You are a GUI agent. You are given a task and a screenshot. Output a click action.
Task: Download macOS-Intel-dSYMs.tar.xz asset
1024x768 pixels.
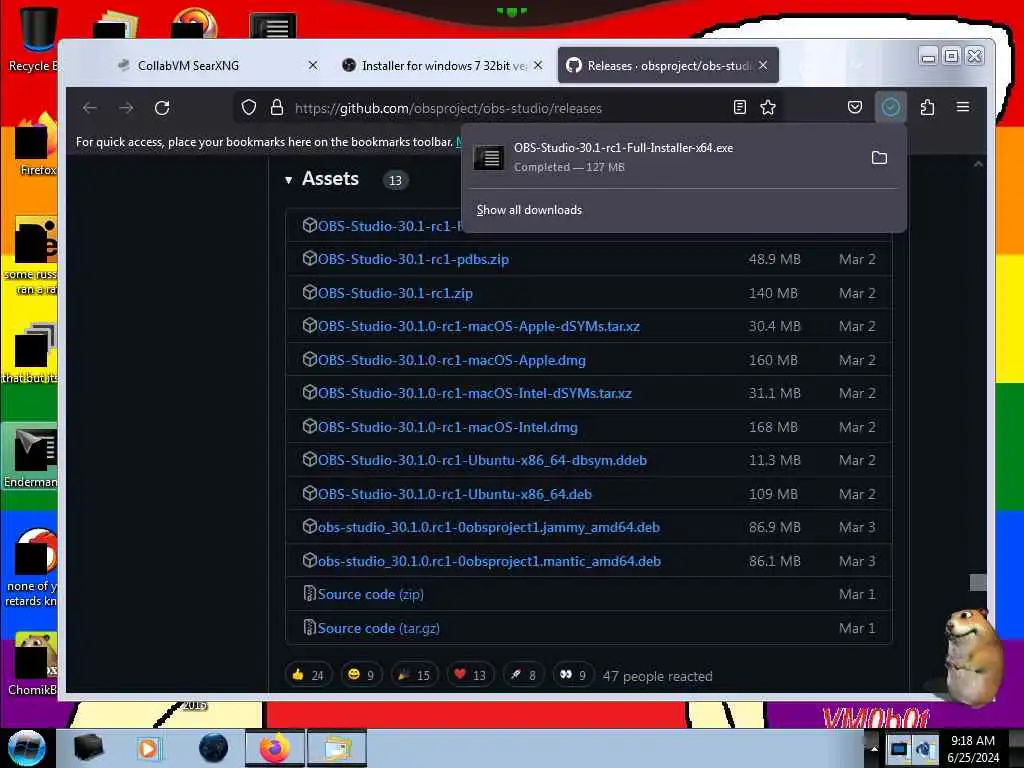click(475, 394)
